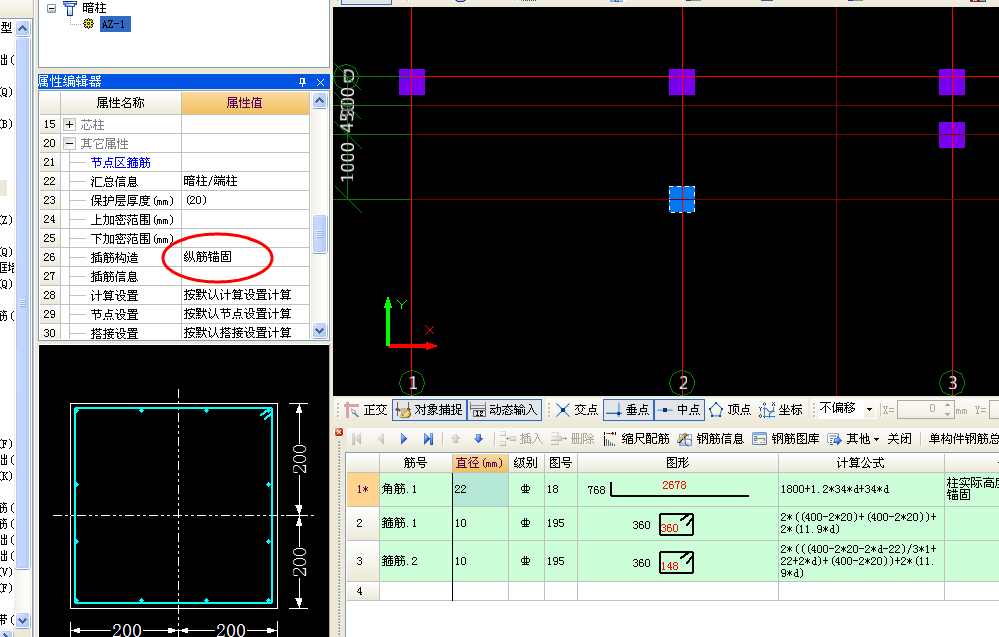This screenshot has height=637, width=999.
Task: Click diameter cell 22 of 角筋.1
Action: tap(480, 489)
